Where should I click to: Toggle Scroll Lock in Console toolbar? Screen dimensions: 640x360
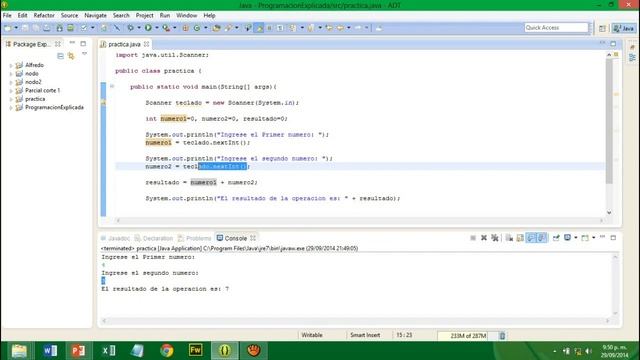pyautogui.click(x=520, y=238)
